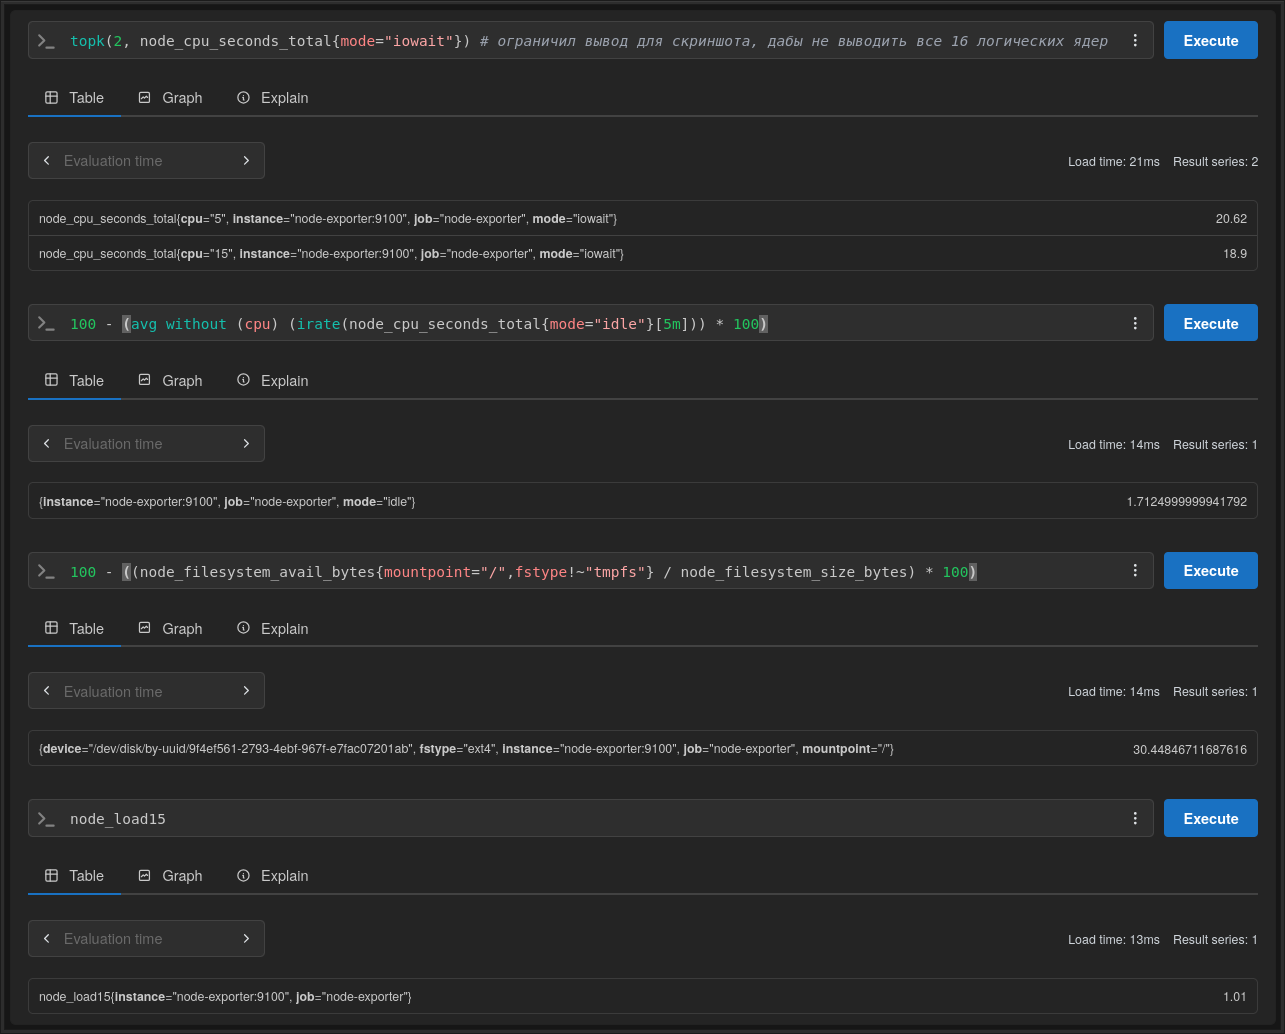This screenshot has width=1285, height=1034.
Task: Click kebab menu of the filesystem usage query
Action: tap(1135, 571)
